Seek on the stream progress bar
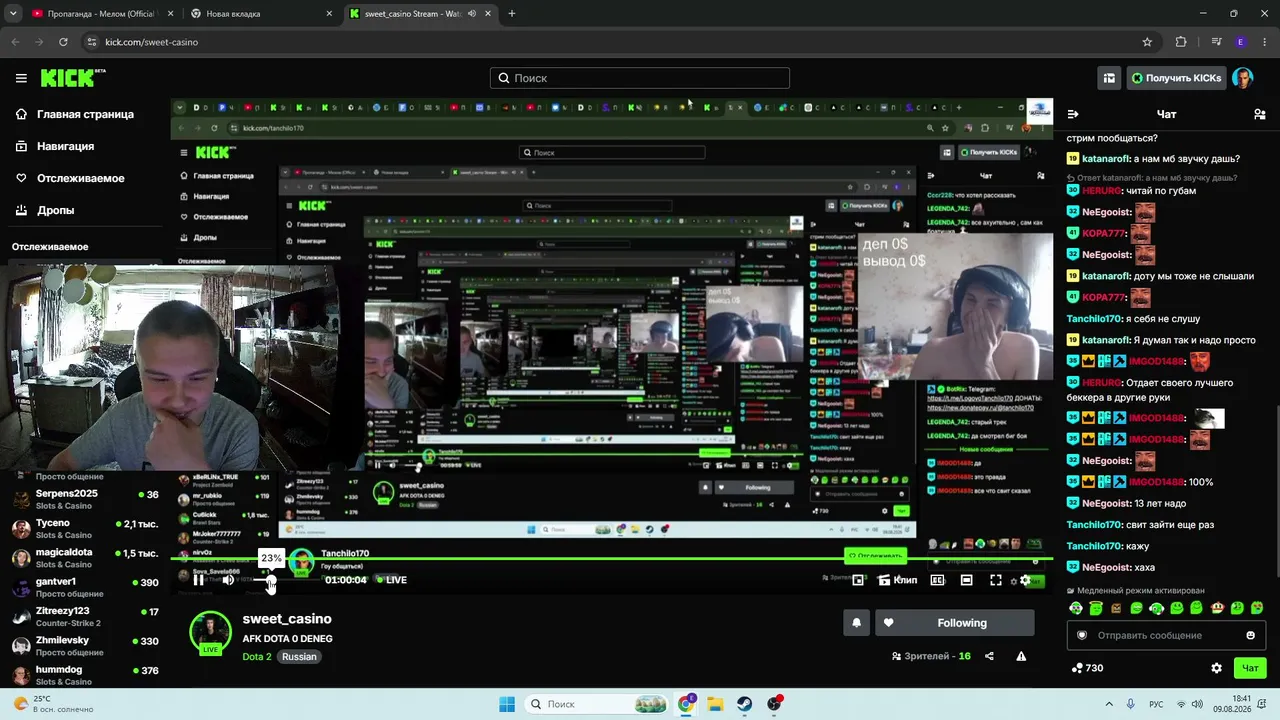The height and width of the screenshot is (720, 1280). [x=610, y=560]
